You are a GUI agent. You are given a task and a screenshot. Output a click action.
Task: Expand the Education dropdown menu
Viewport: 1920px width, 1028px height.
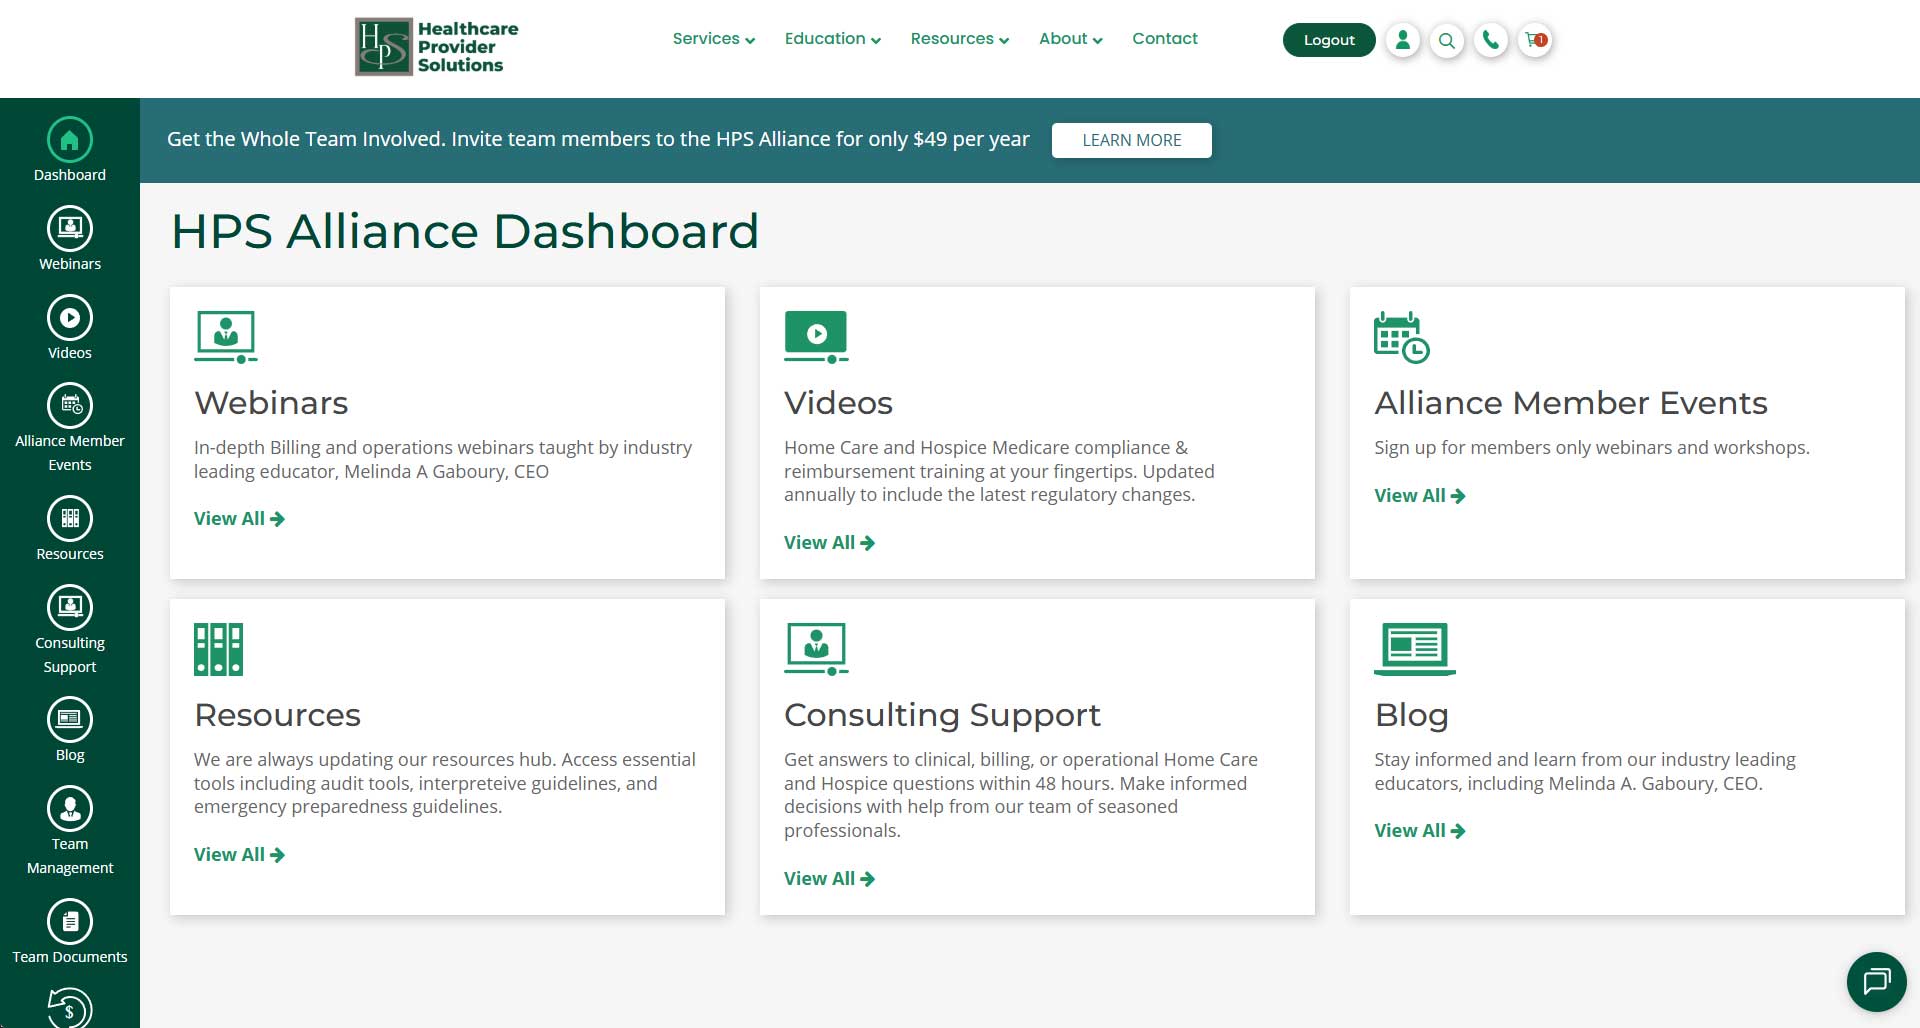826,38
